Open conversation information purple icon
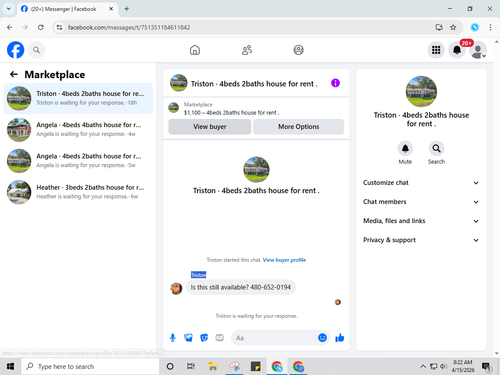Screen dimensions: 500x375 pos(335,83)
